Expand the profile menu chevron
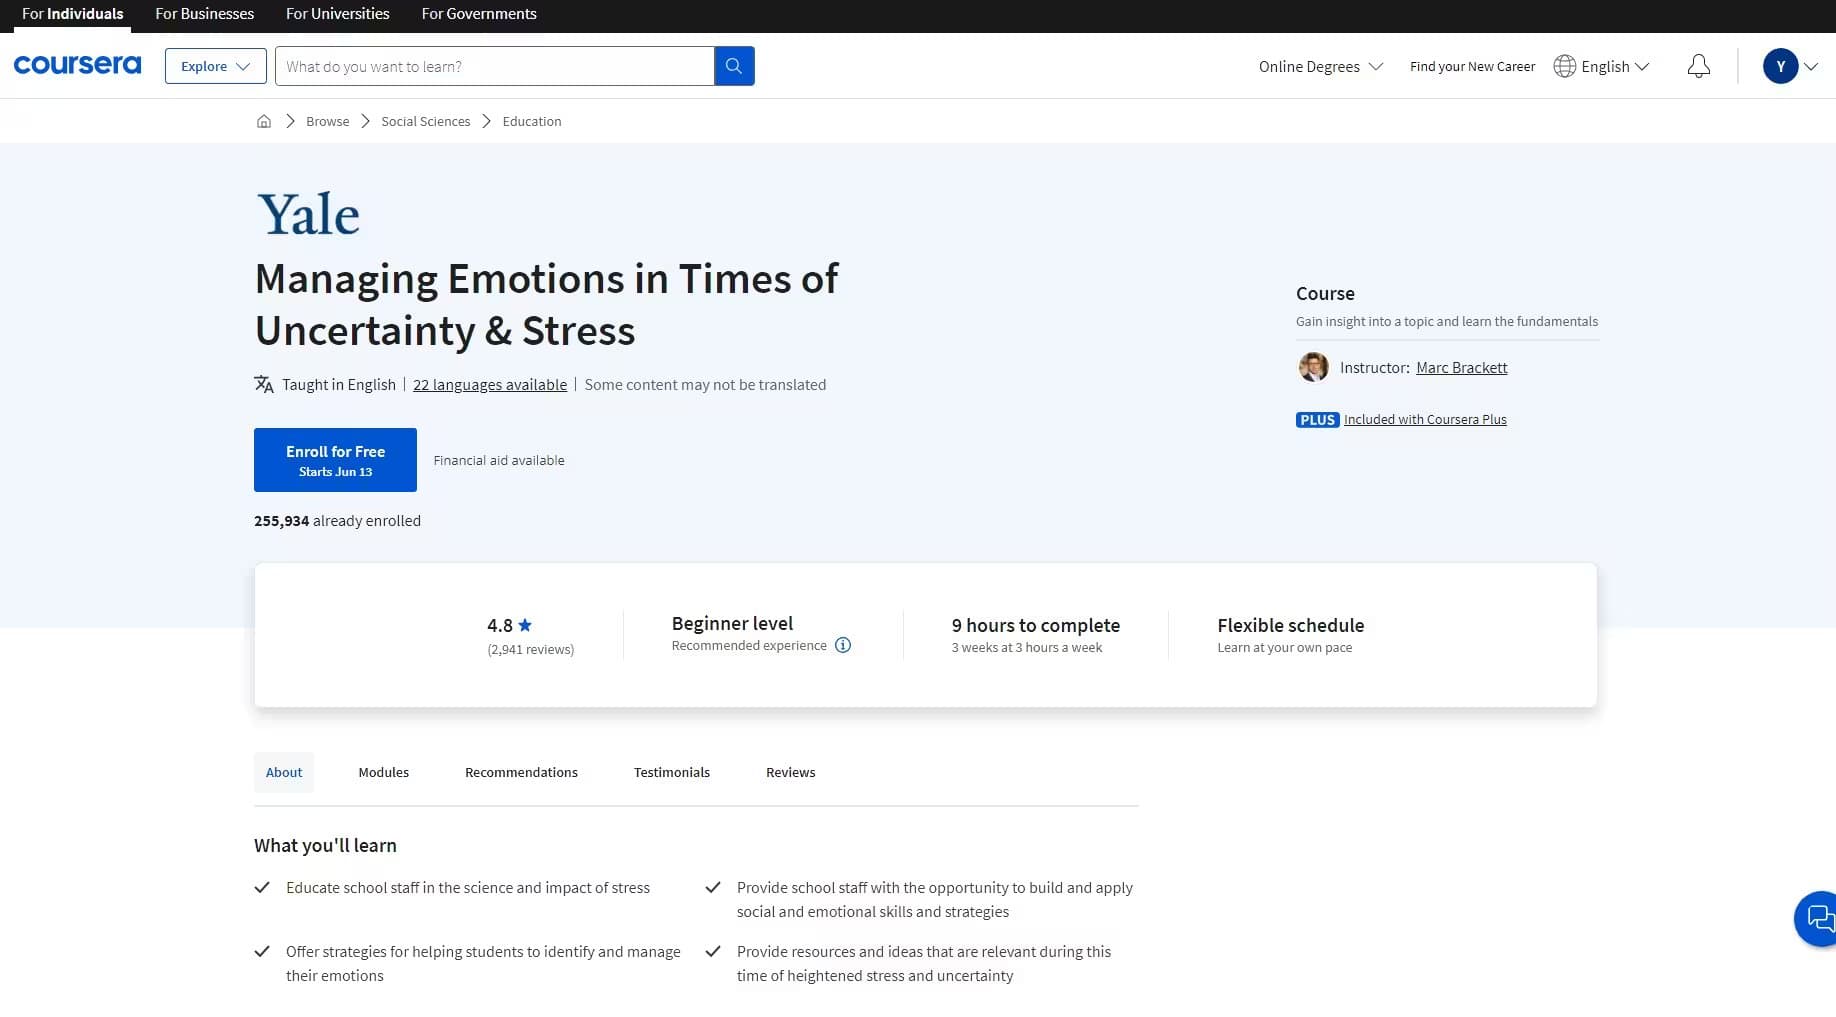The height and width of the screenshot is (1017, 1836). [x=1811, y=66]
